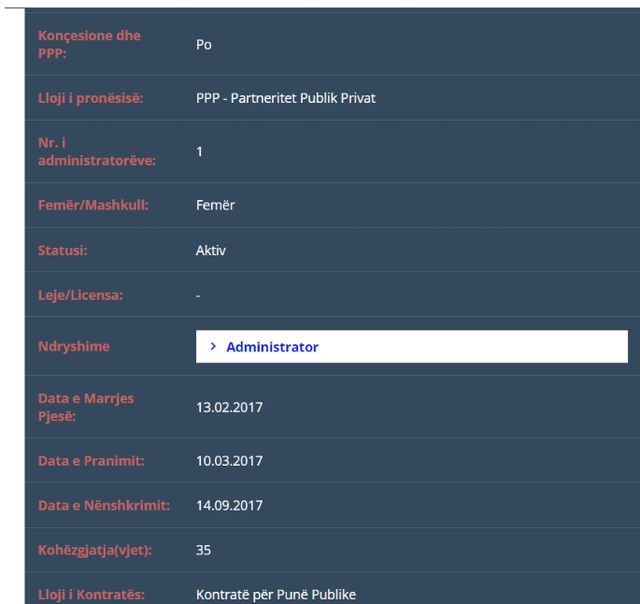Viewport: 640px width, 604px height.
Task: Click the 'Statusi:' label
Action: pyautogui.click(x=63, y=250)
